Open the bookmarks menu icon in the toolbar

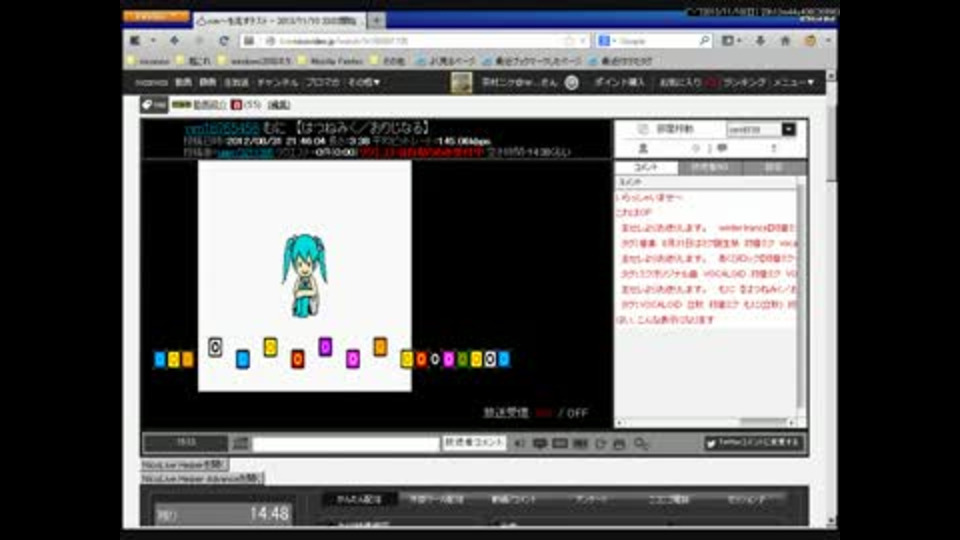[x=730, y=40]
